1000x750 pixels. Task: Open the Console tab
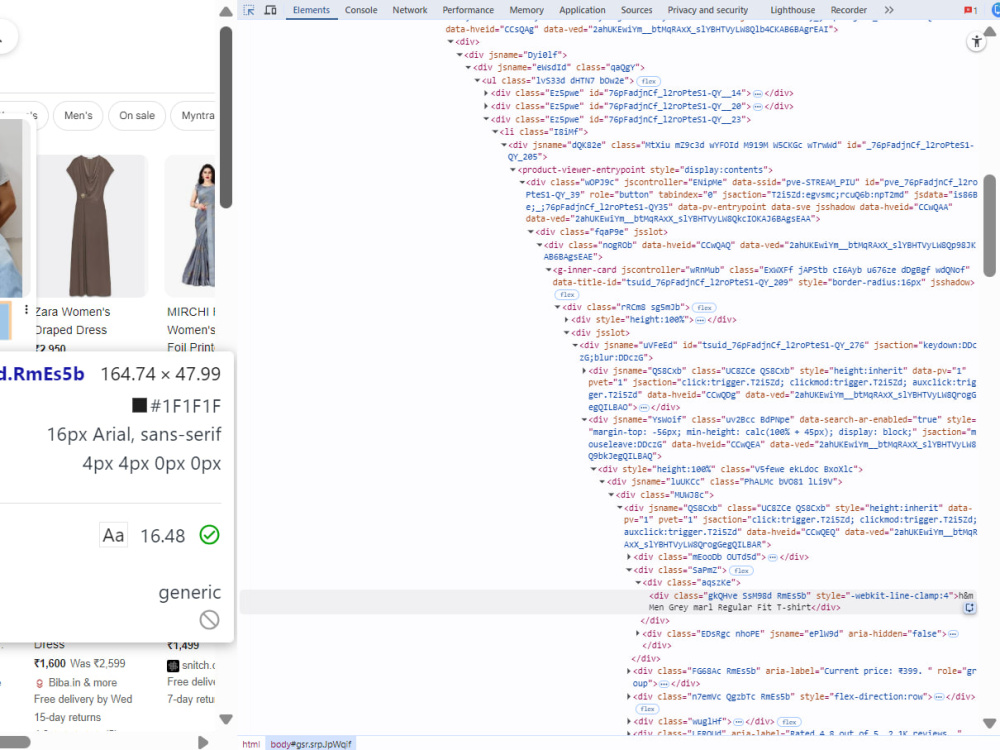(361, 10)
